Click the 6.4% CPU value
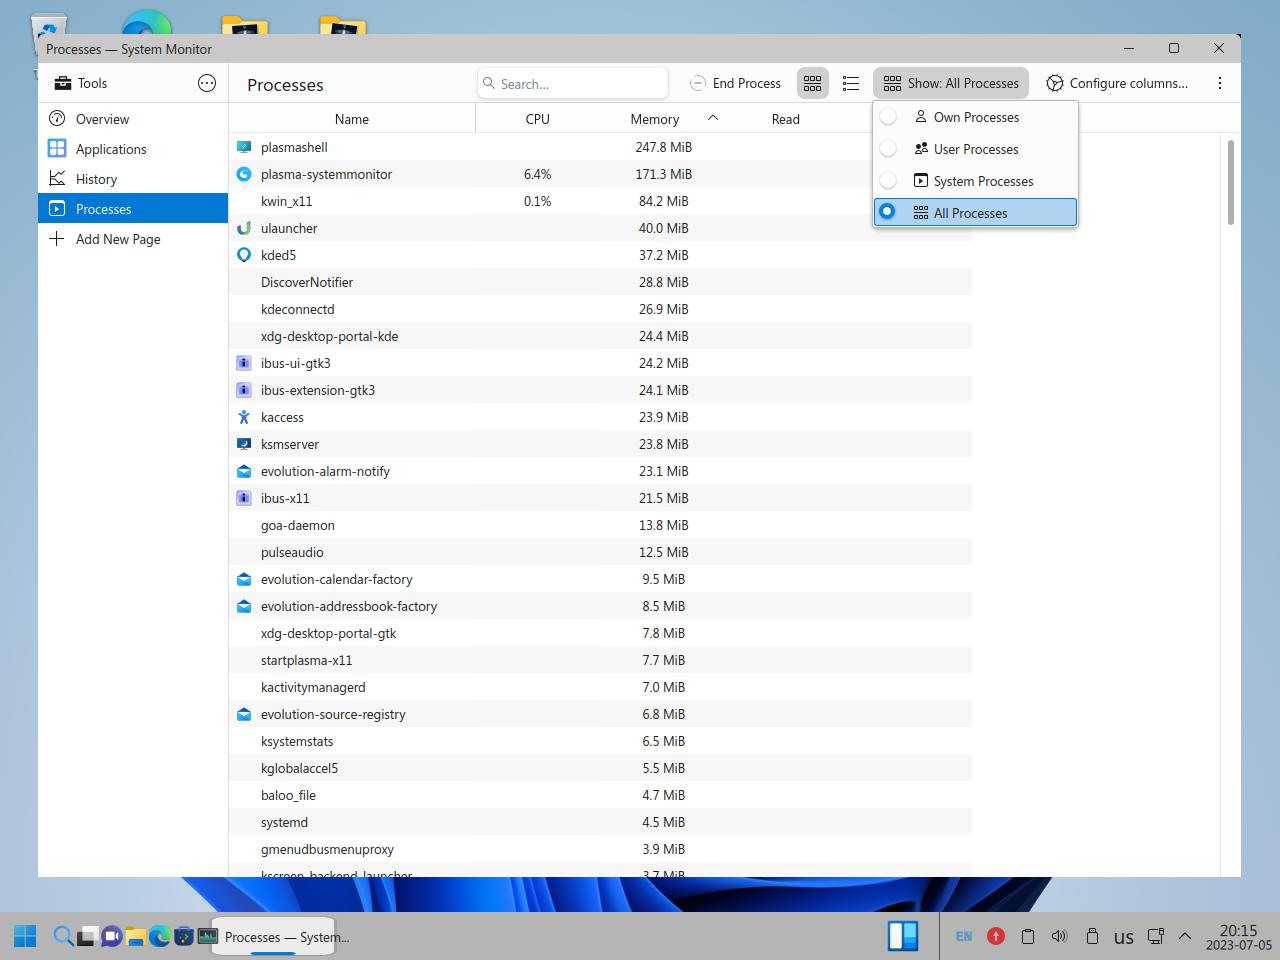Screen dimensions: 1280x960 click(537, 174)
